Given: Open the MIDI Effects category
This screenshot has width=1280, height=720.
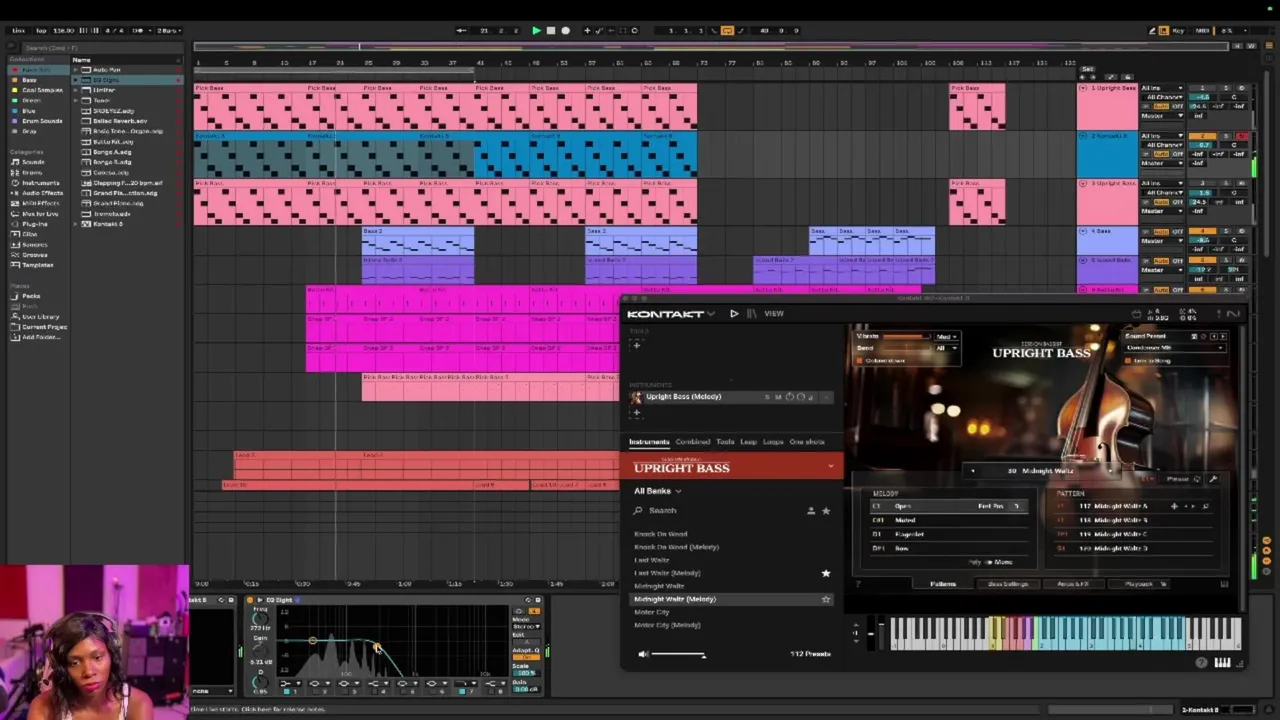Looking at the screenshot, I should (40, 204).
